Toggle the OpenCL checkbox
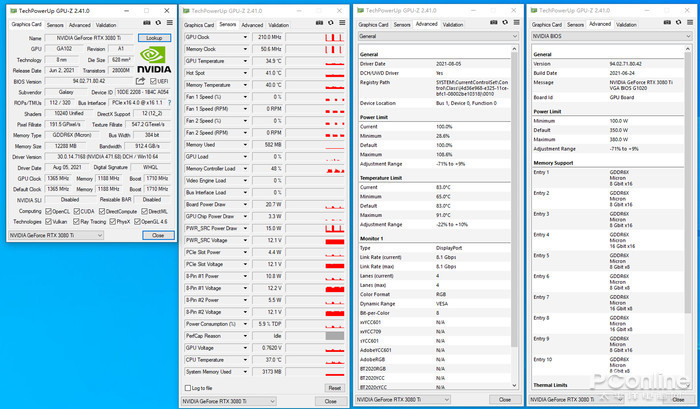This screenshot has height=409, width=700. 48,211
